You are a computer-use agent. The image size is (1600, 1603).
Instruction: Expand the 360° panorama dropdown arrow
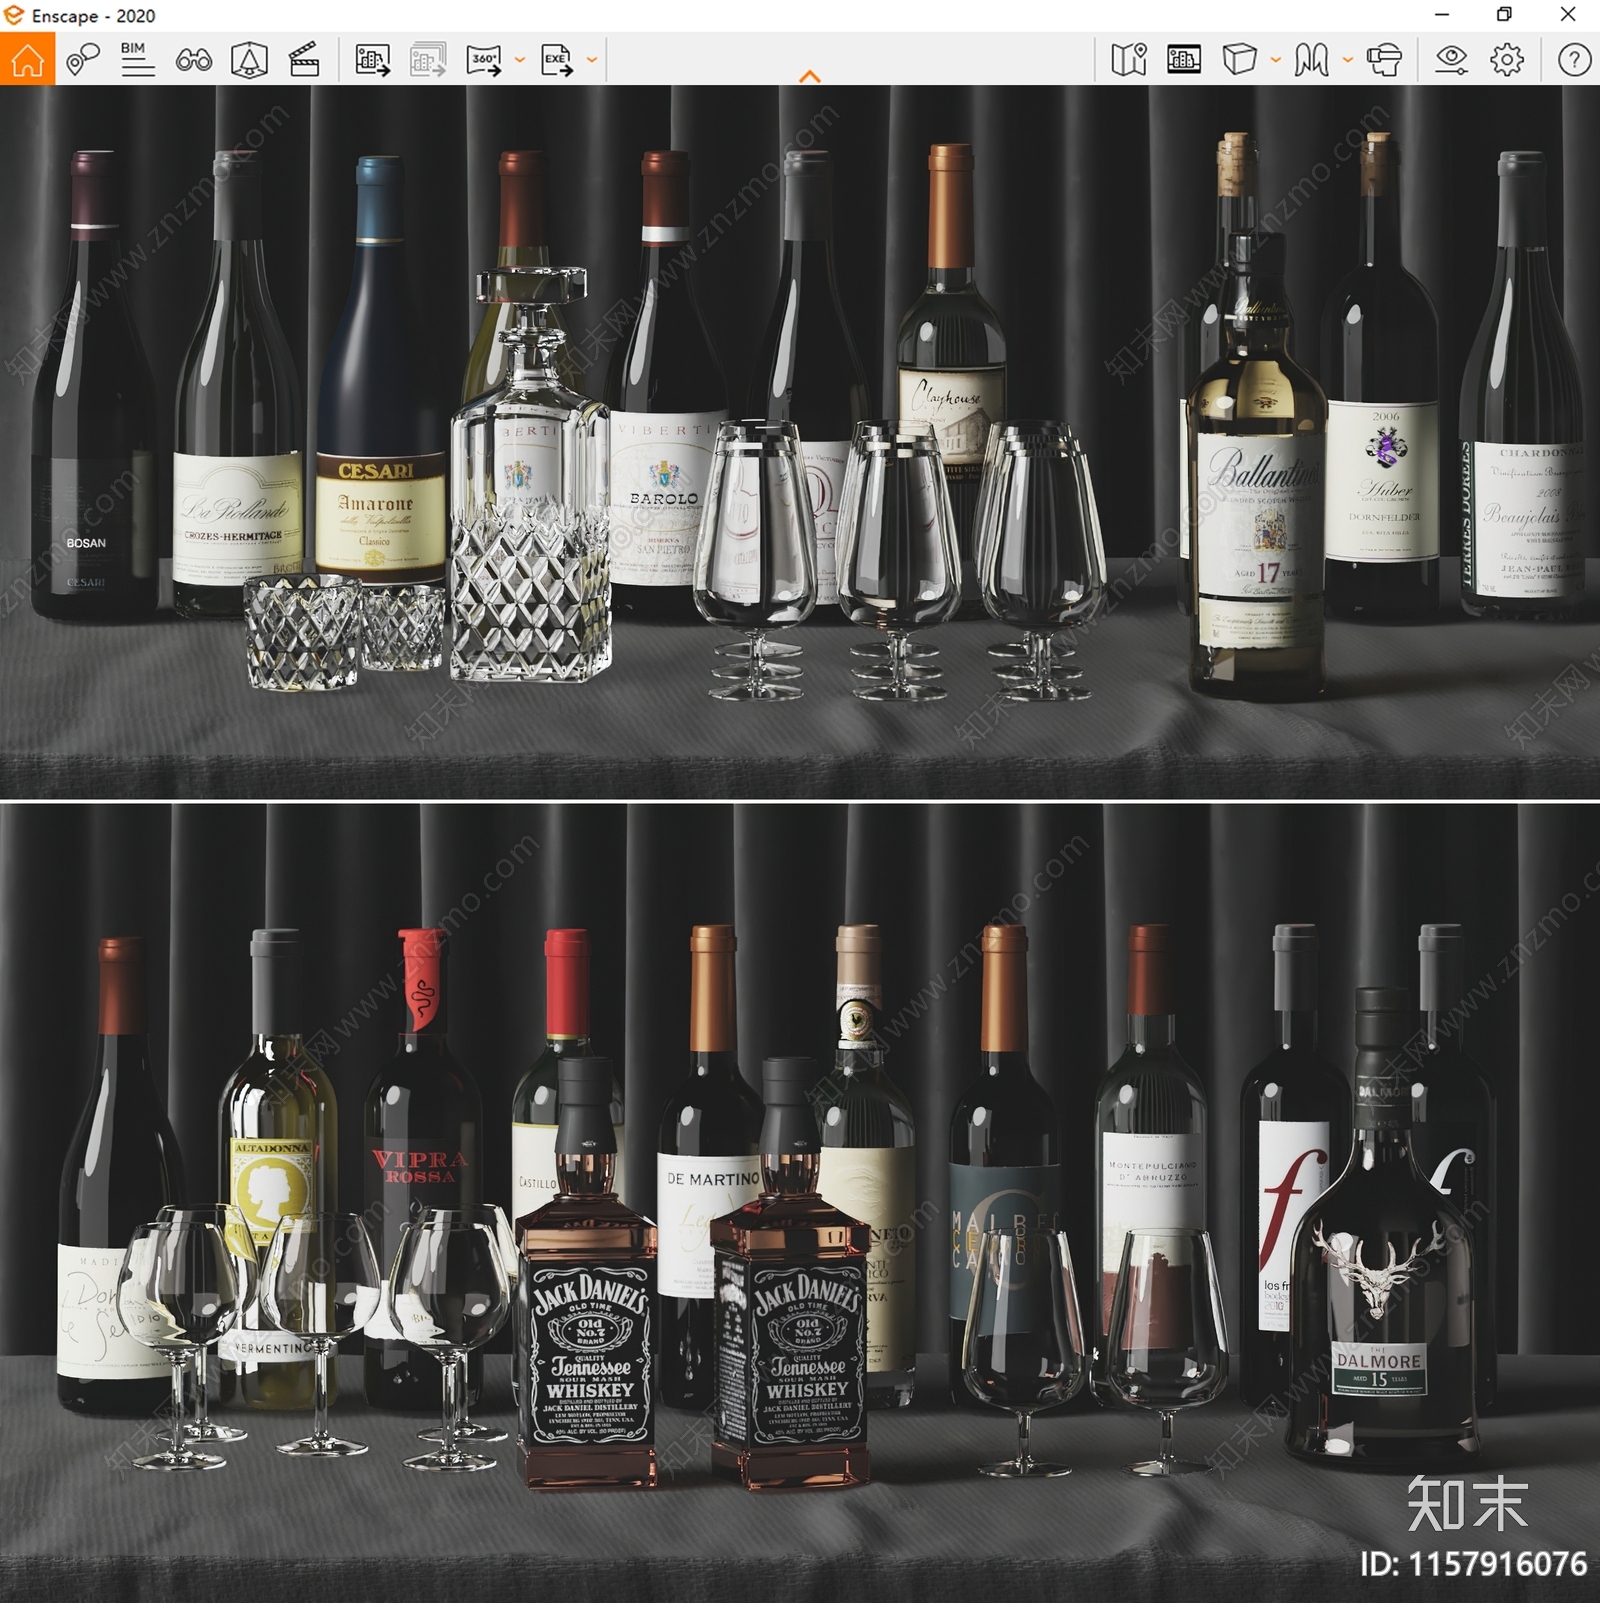tap(519, 60)
